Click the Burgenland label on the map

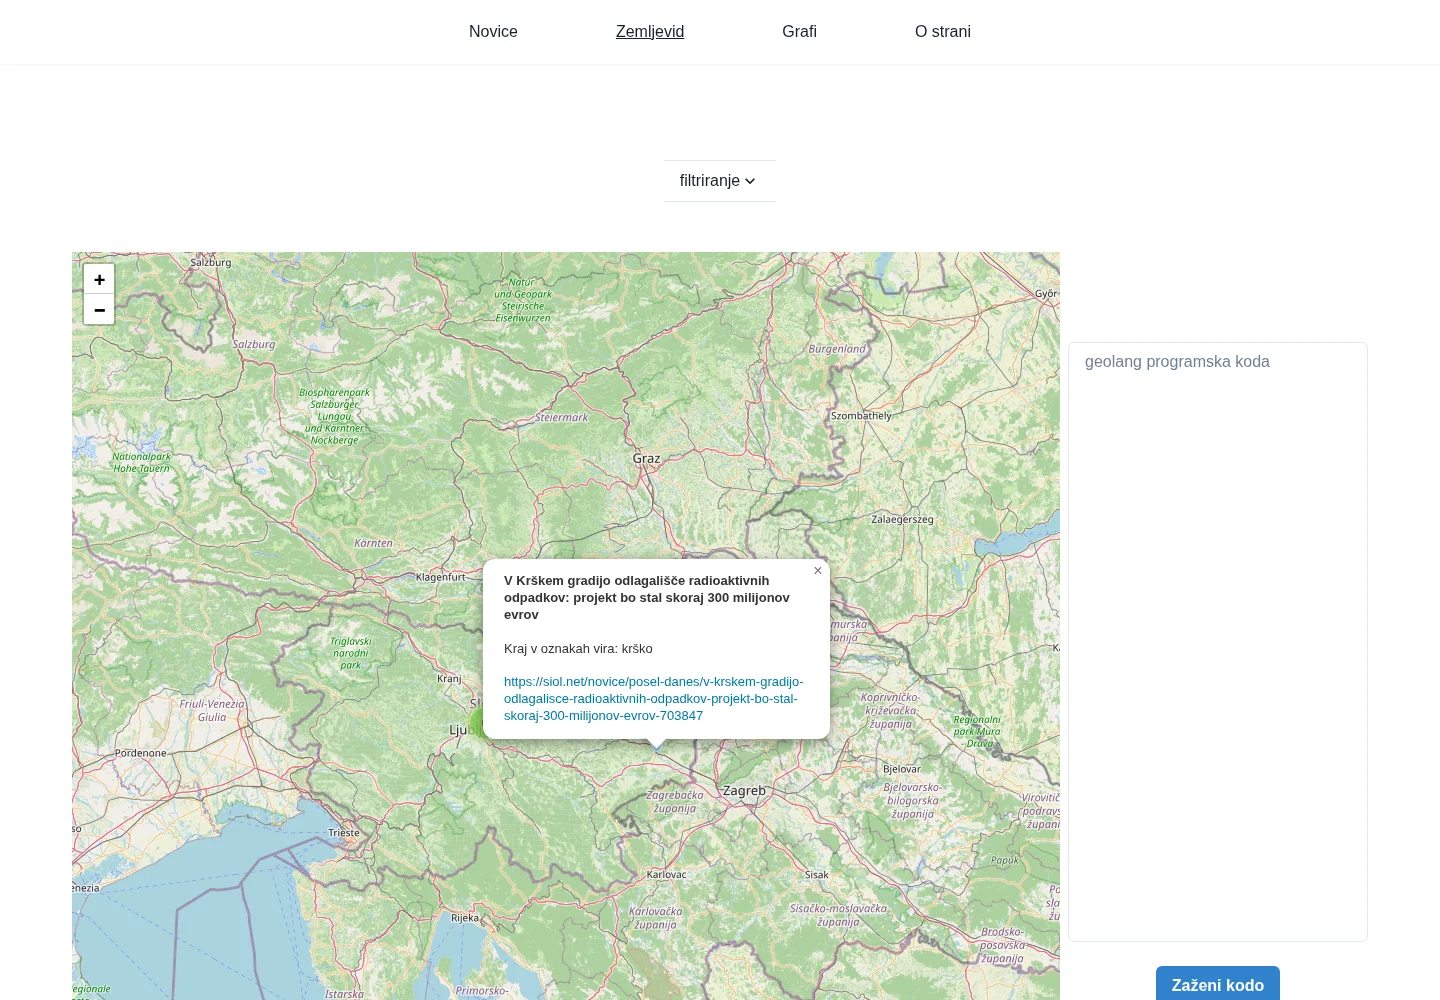coord(837,349)
